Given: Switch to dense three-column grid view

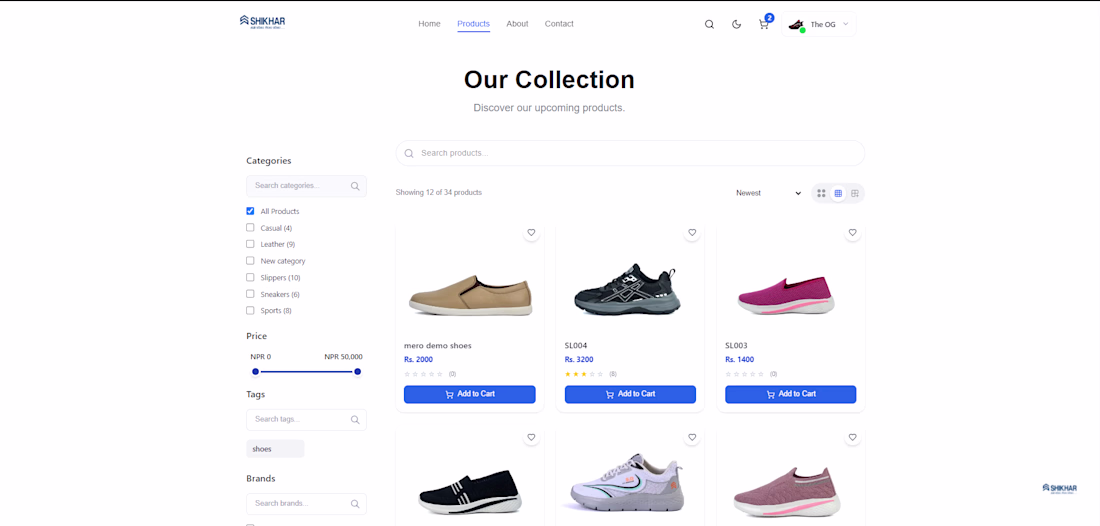Looking at the screenshot, I should tap(838, 193).
